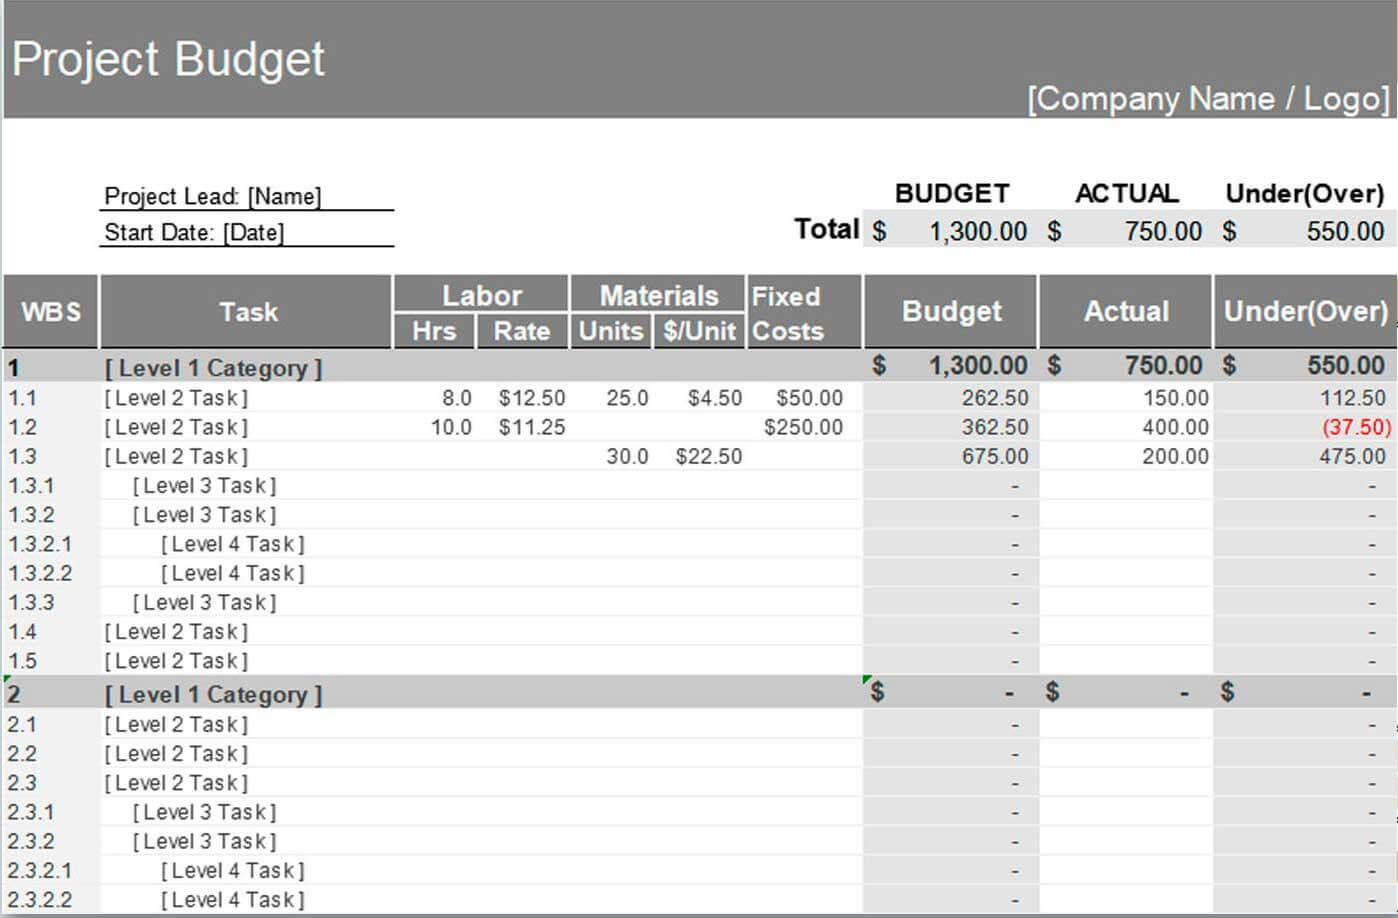Click the Level 3 Task at 2.3.1
The width and height of the screenshot is (1398, 918).
tap(205, 812)
